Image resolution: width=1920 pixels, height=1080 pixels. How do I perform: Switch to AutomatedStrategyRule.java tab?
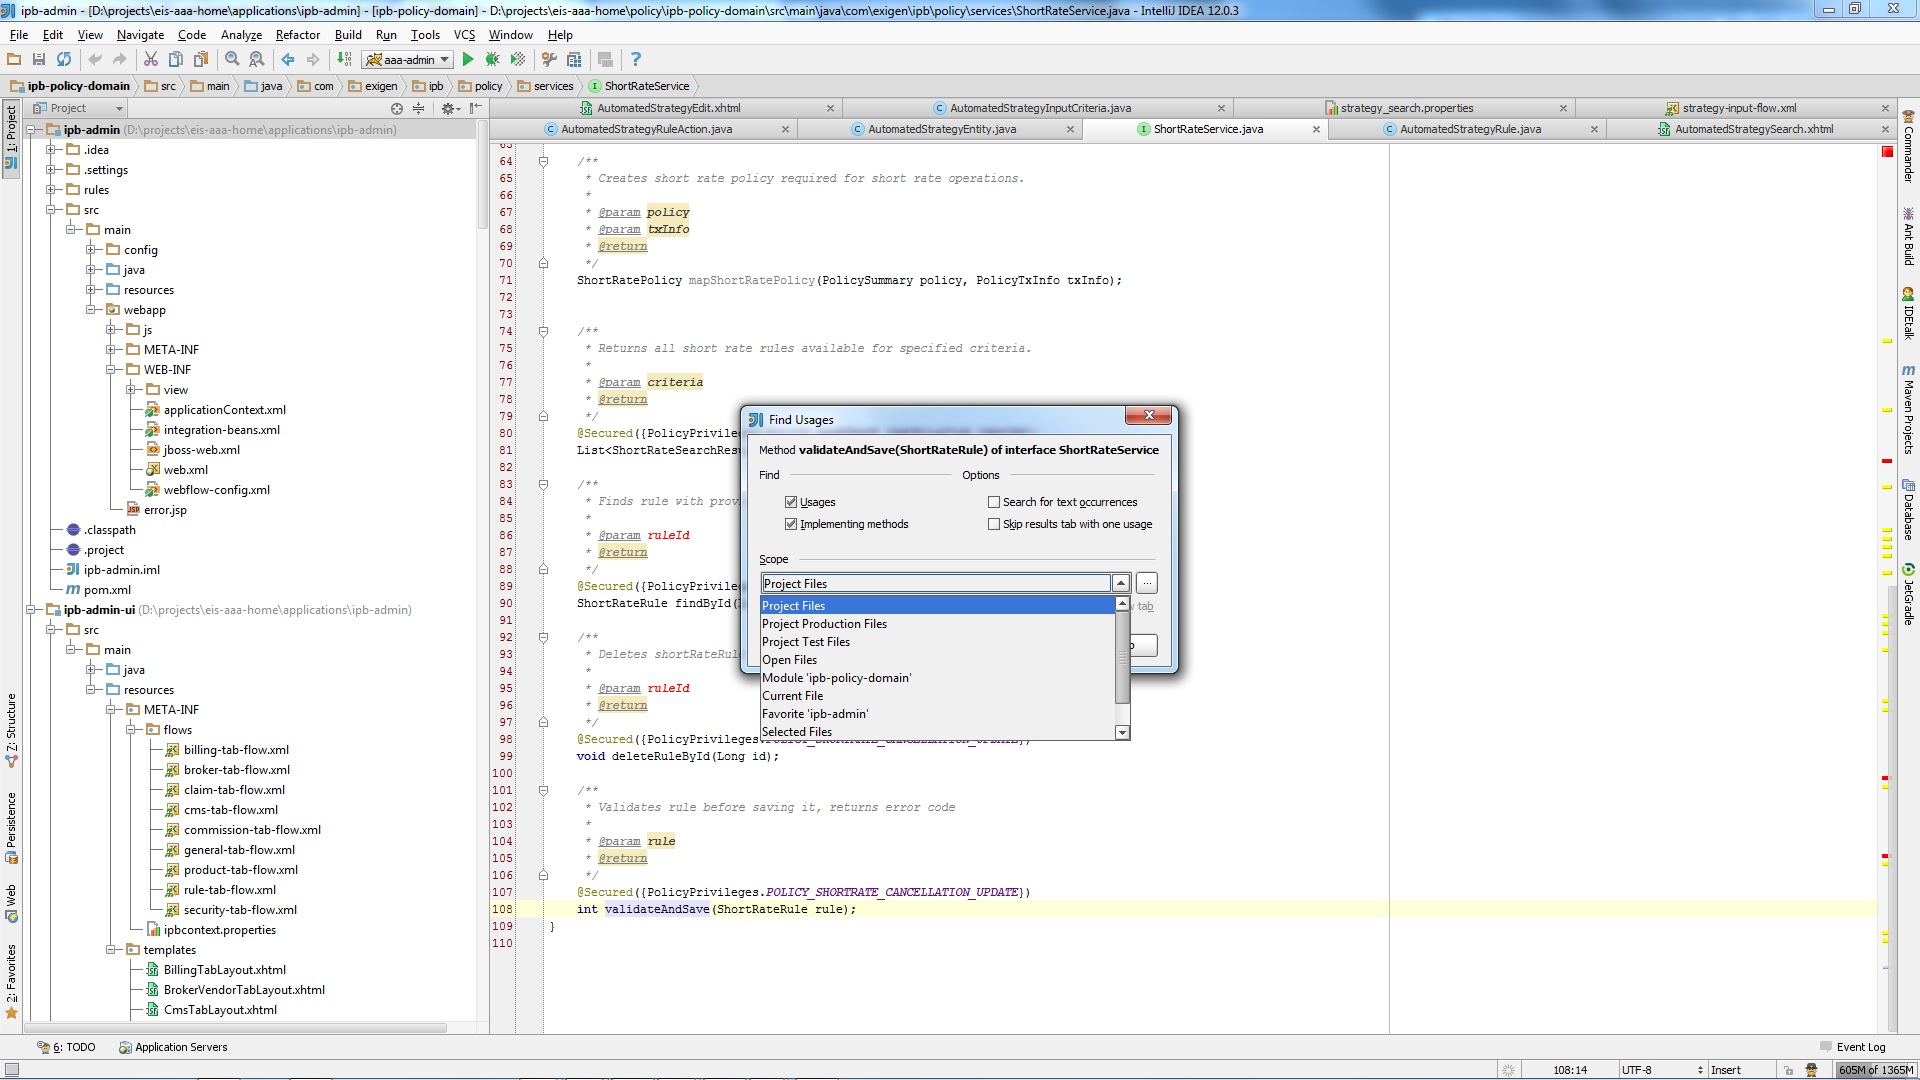(1469, 129)
